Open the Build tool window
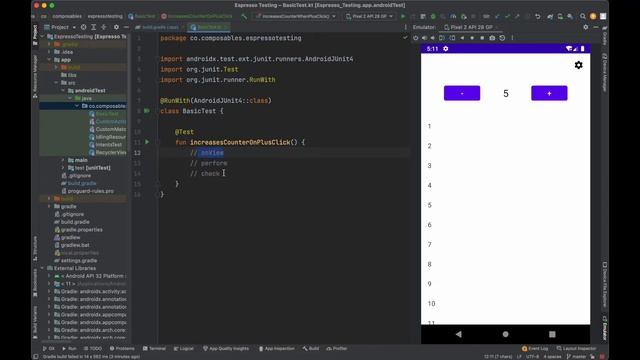 311,349
